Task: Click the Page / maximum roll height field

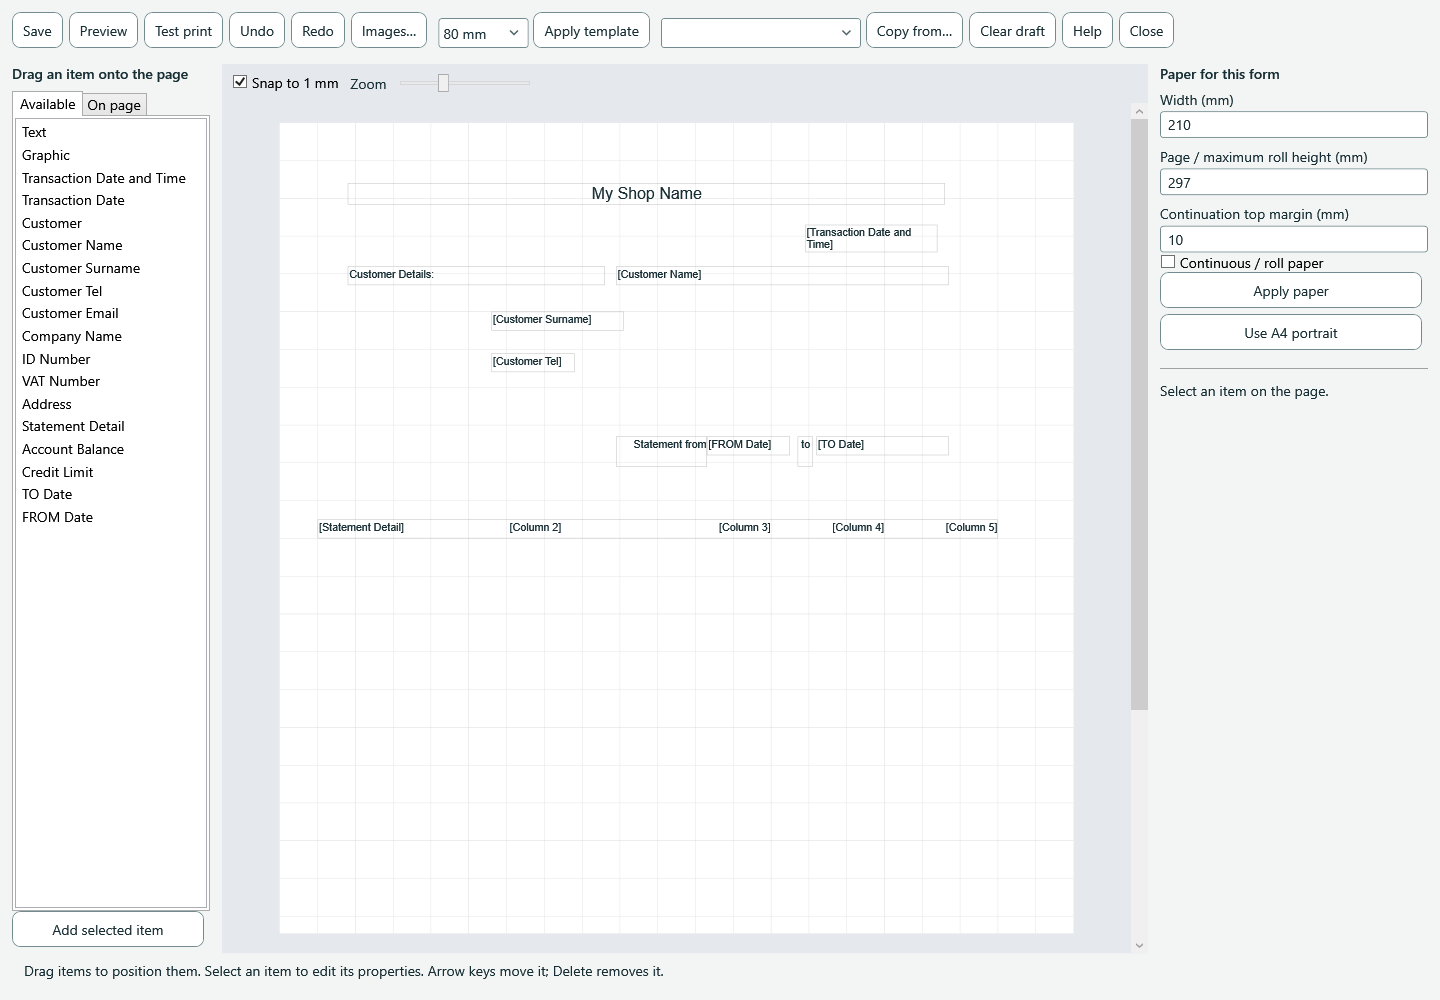Action: click(1293, 182)
